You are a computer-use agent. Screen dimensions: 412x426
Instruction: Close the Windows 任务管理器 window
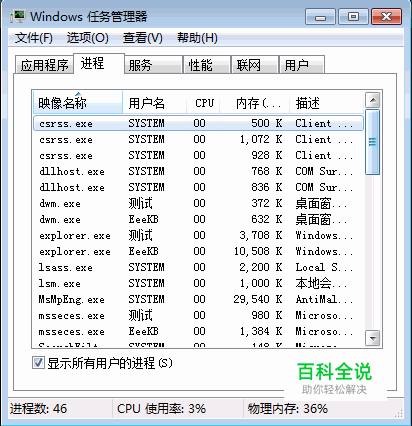pyautogui.click(x=387, y=17)
